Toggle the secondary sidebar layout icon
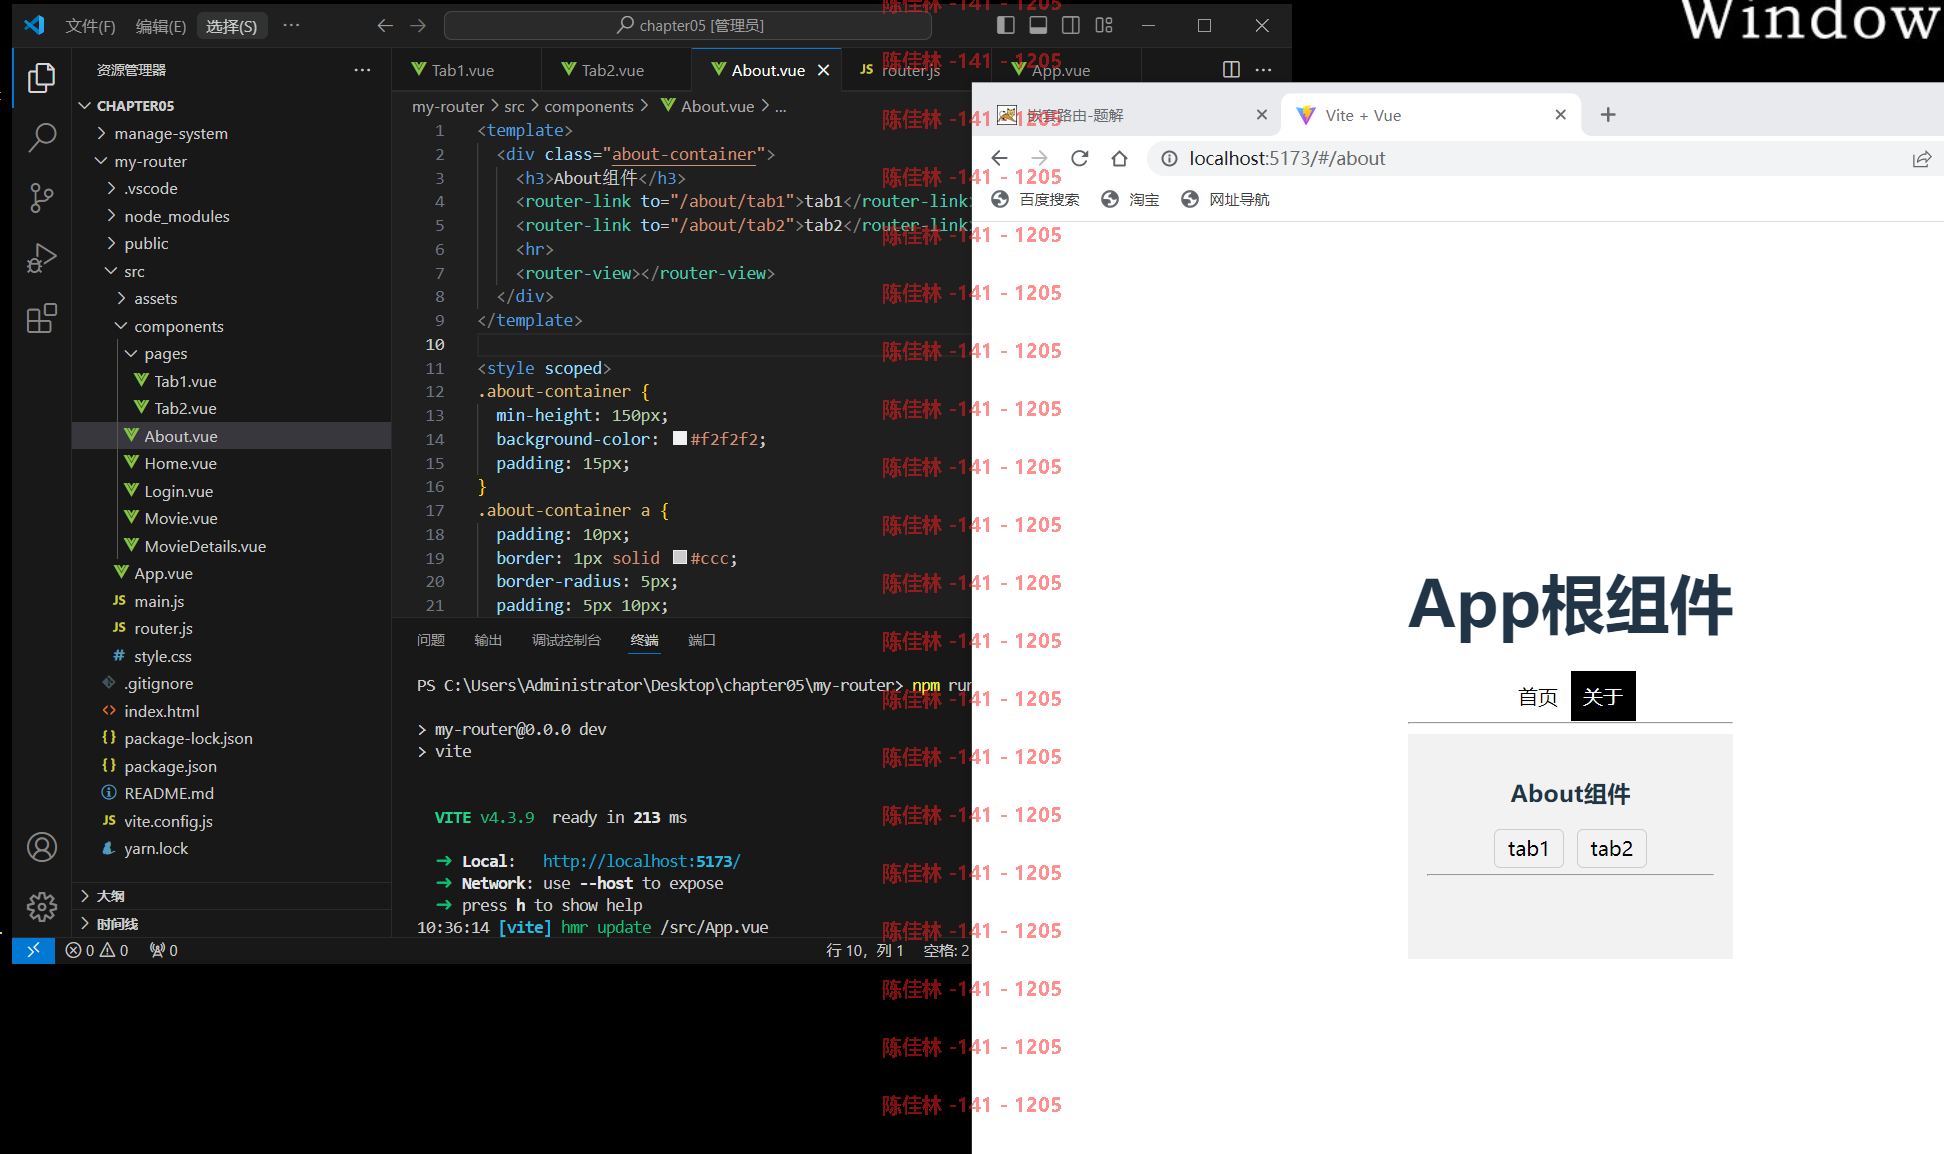The height and width of the screenshot is (1154, 1944). click(x=1071, y=25)
